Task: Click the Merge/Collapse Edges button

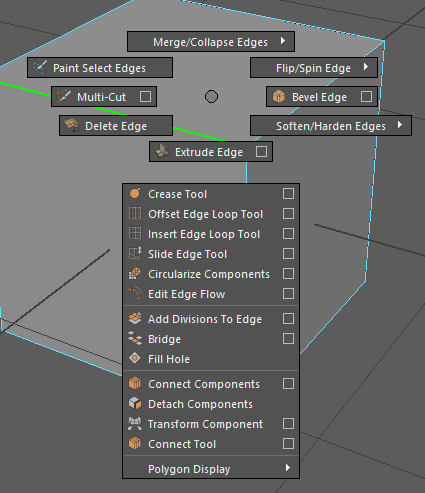Action: 211,42
